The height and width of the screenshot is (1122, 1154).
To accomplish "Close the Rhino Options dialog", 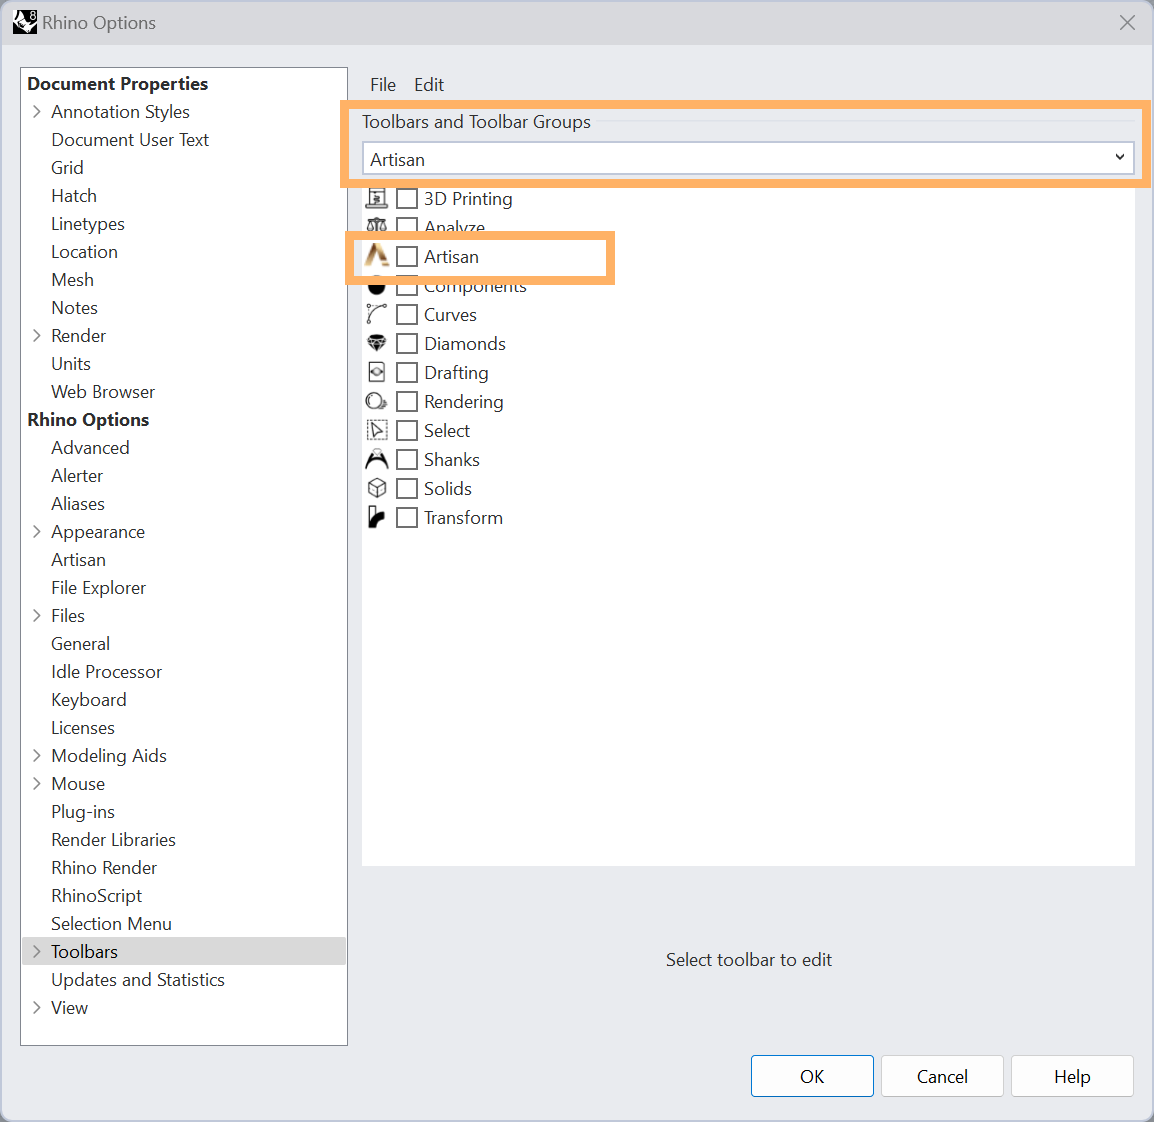I will (x=1127, y=23).
